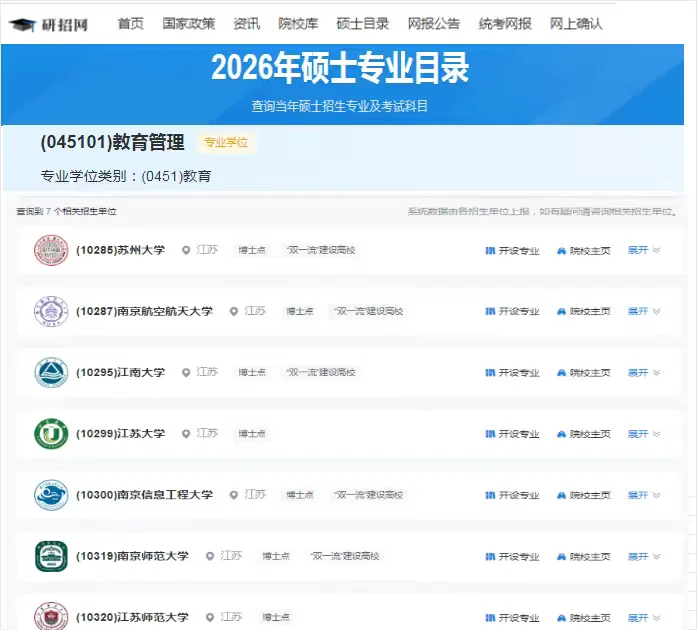Click 开设专业 for 南京航空航天大学
Screen dimensions: 697x630
[513, 312]
